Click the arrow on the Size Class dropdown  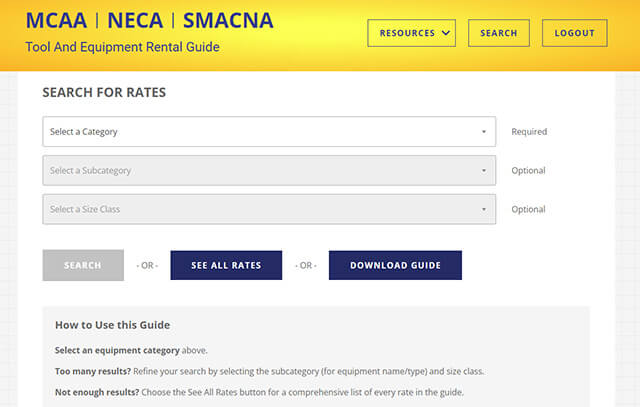pos(484,210)
